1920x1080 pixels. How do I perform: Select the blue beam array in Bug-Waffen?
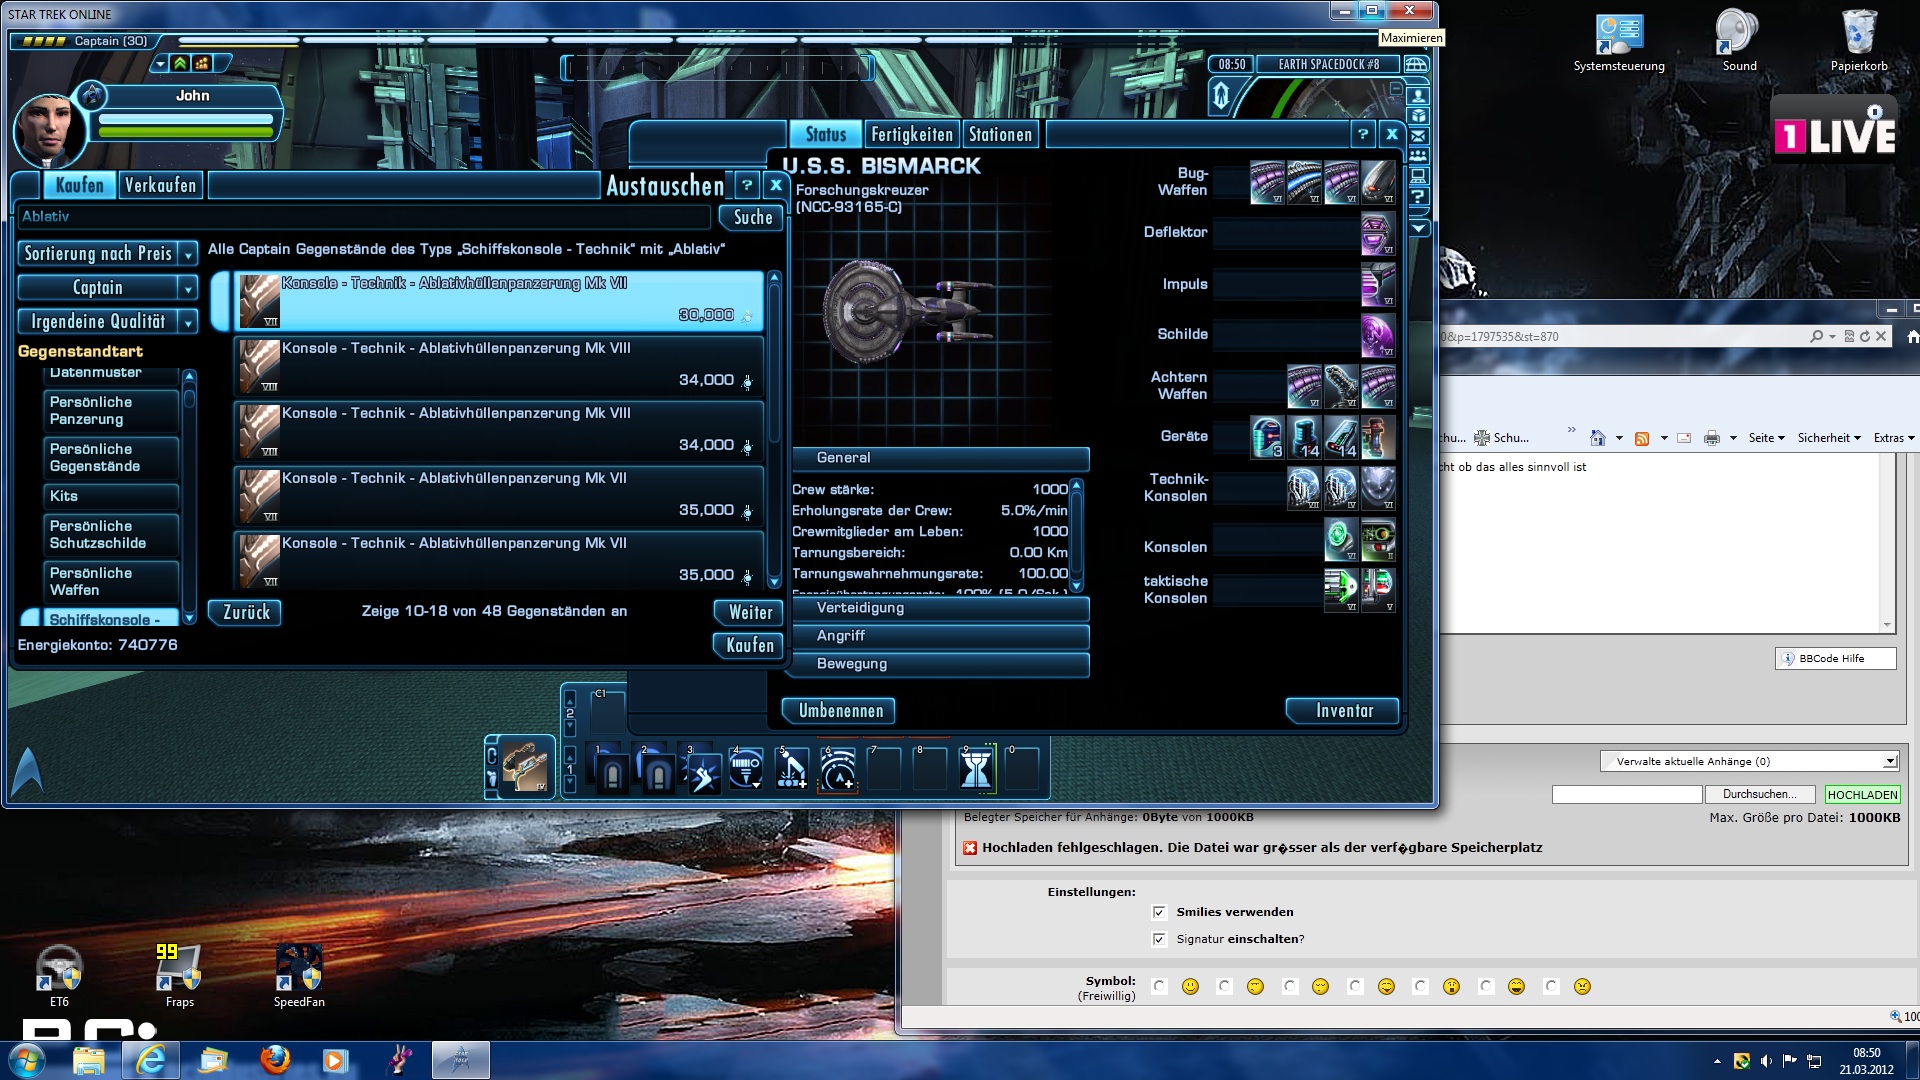tap(1304, 182)
